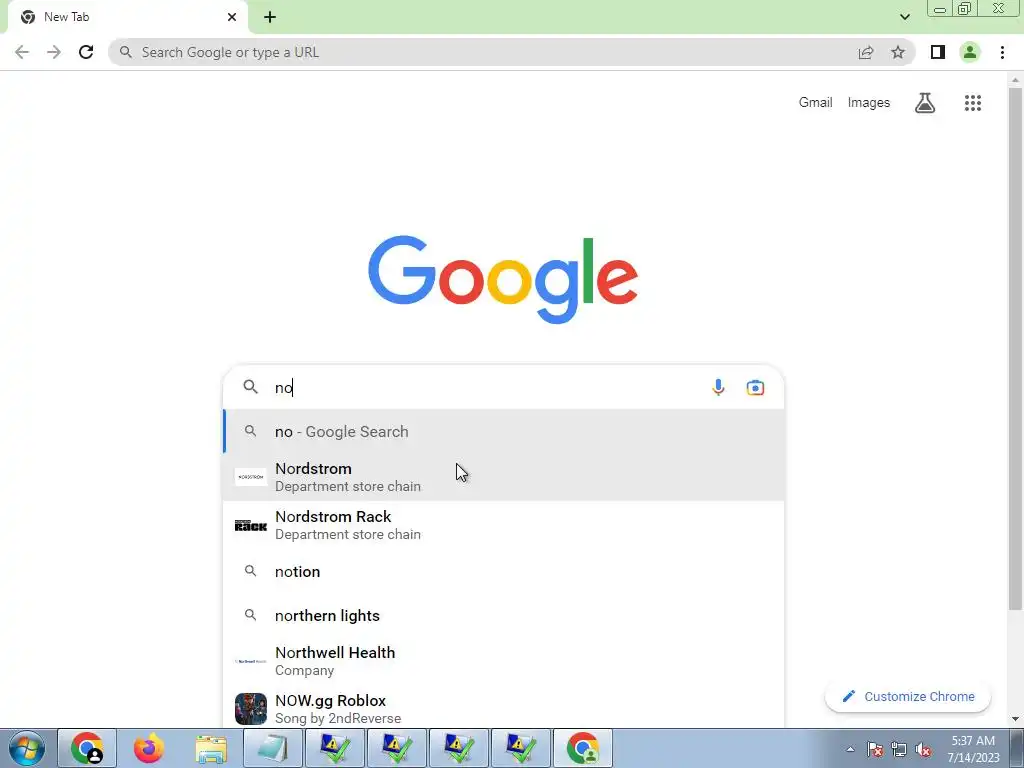Click the Nordstrom logo thumbnail
This screenshot has width=1024, height=768.
251,477
